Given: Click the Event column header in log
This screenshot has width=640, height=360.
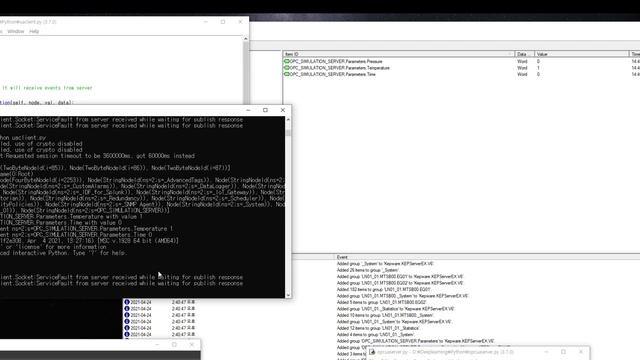Looking at the screenshot, I should point(342,257).
